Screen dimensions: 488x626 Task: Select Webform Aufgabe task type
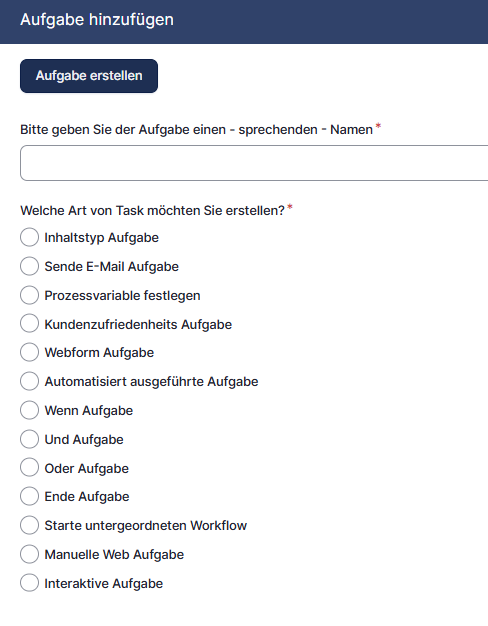click(x=30, y=353)
